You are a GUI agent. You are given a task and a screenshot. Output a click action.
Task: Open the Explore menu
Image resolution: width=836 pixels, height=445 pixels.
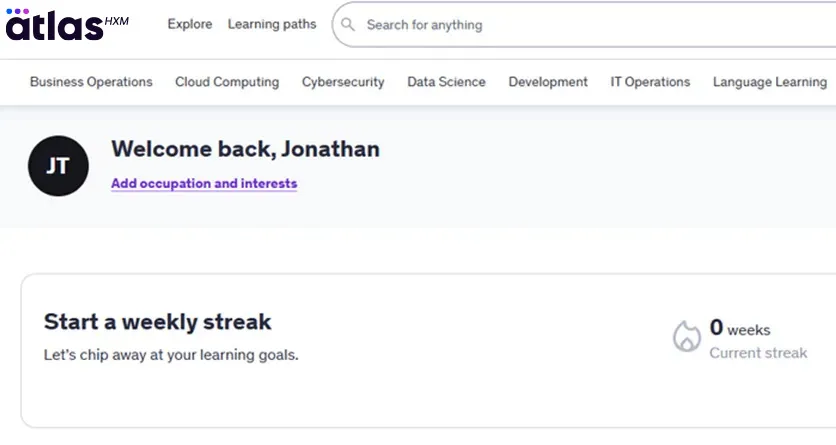[x=190, y=25]
